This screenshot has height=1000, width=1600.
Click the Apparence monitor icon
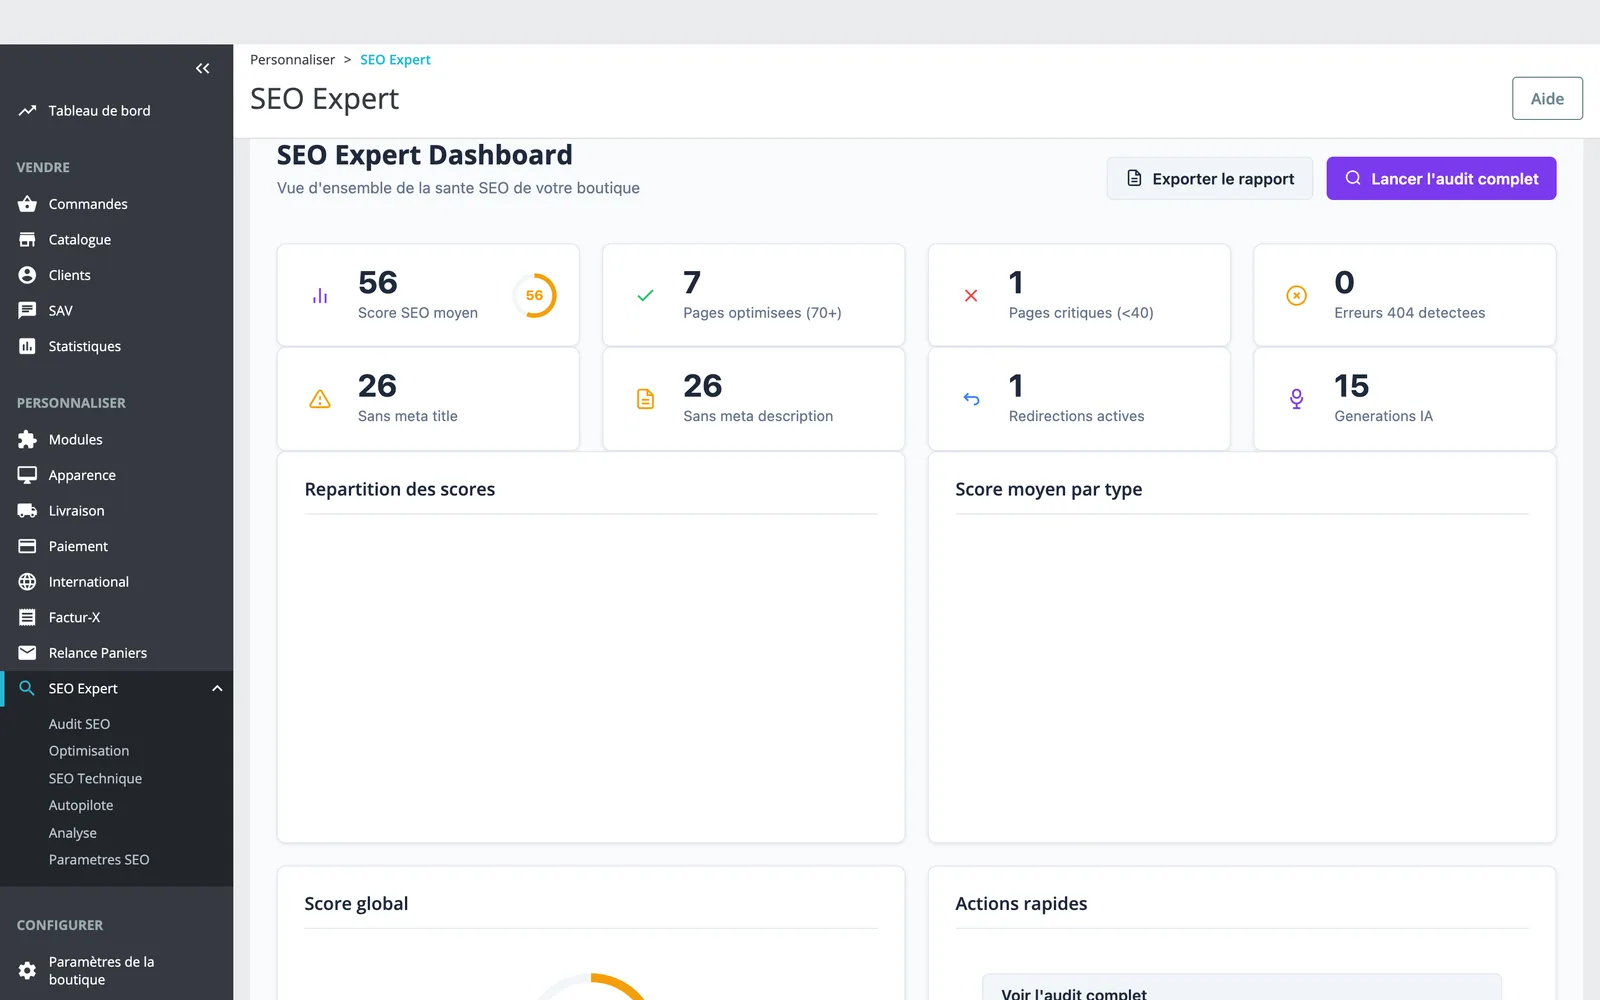(27, 475)
